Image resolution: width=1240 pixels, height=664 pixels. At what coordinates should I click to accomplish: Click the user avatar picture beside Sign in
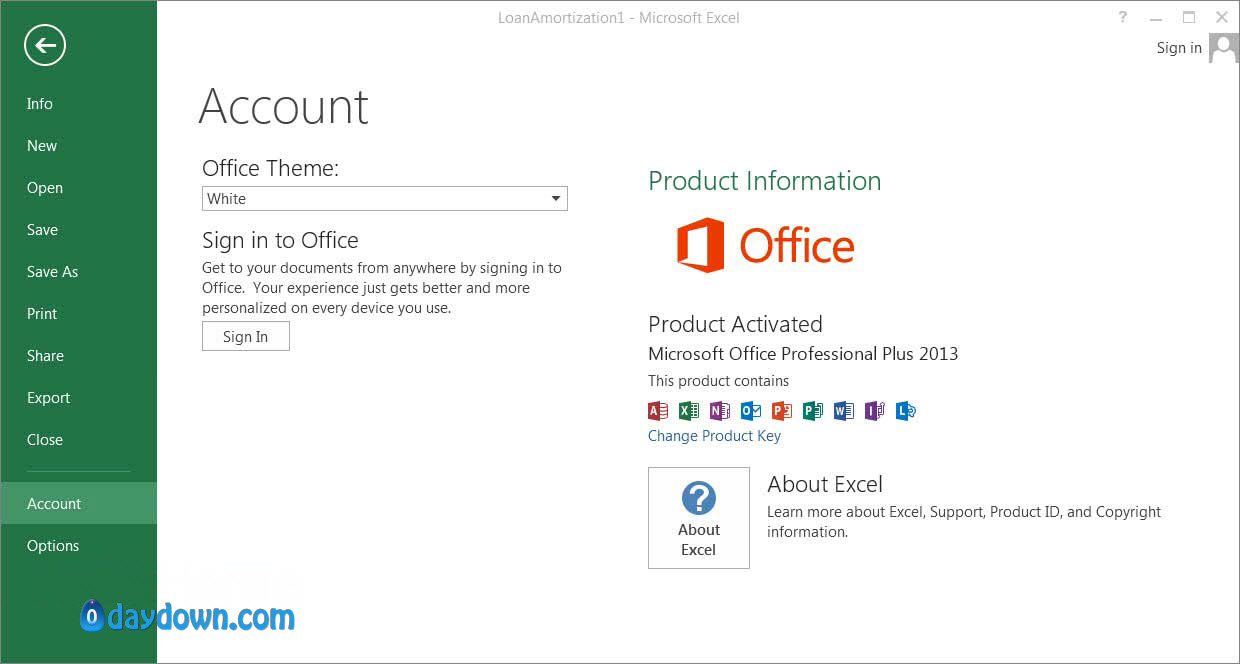coord(1223,47)
